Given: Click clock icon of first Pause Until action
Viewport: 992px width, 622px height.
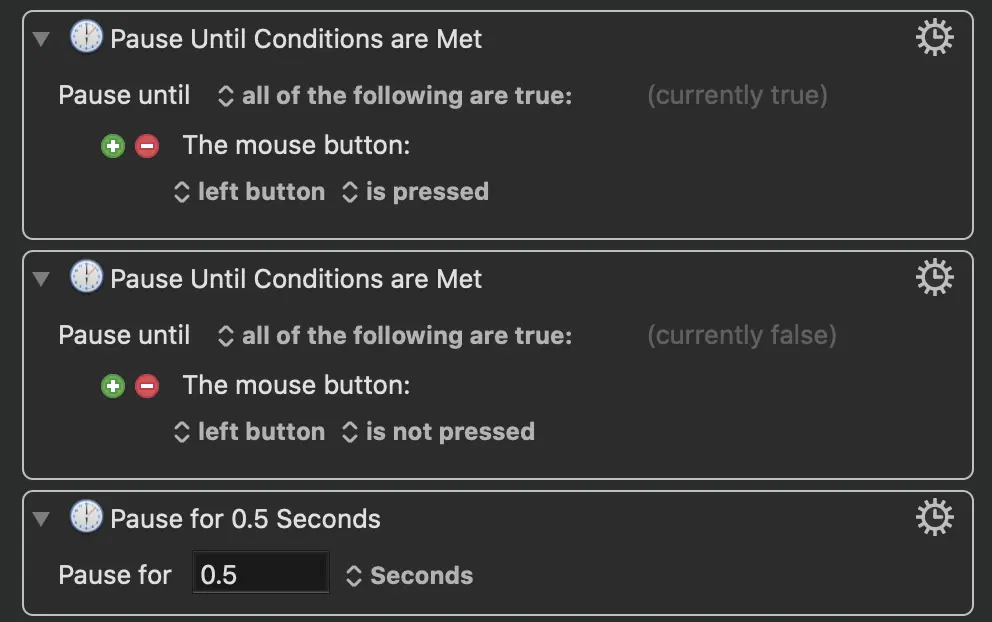Looking at the screenshot, I should click(86, 38).
